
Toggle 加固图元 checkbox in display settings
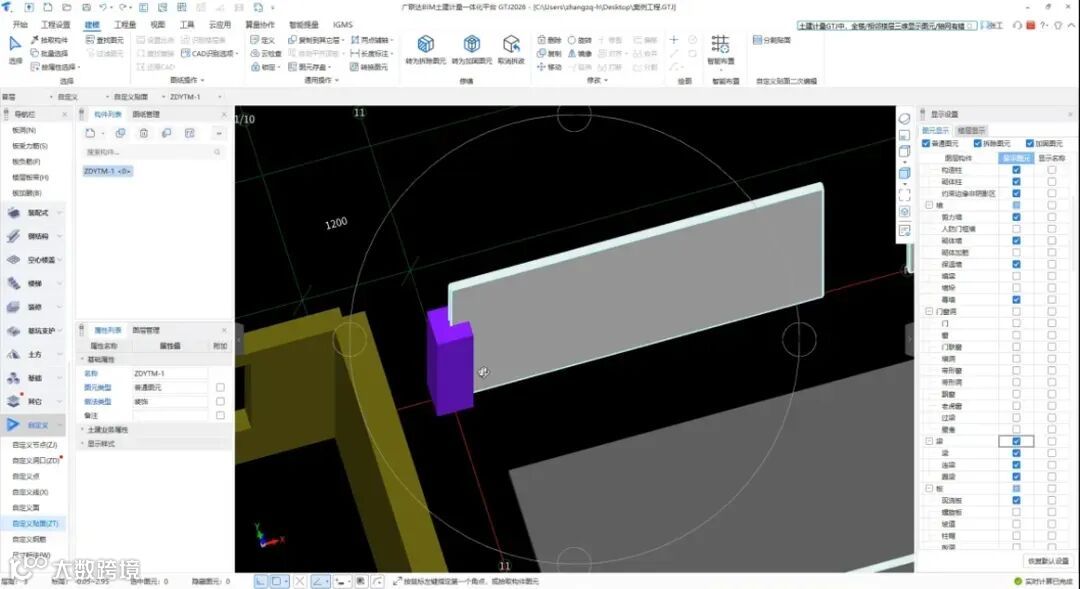pos(1030,143)
